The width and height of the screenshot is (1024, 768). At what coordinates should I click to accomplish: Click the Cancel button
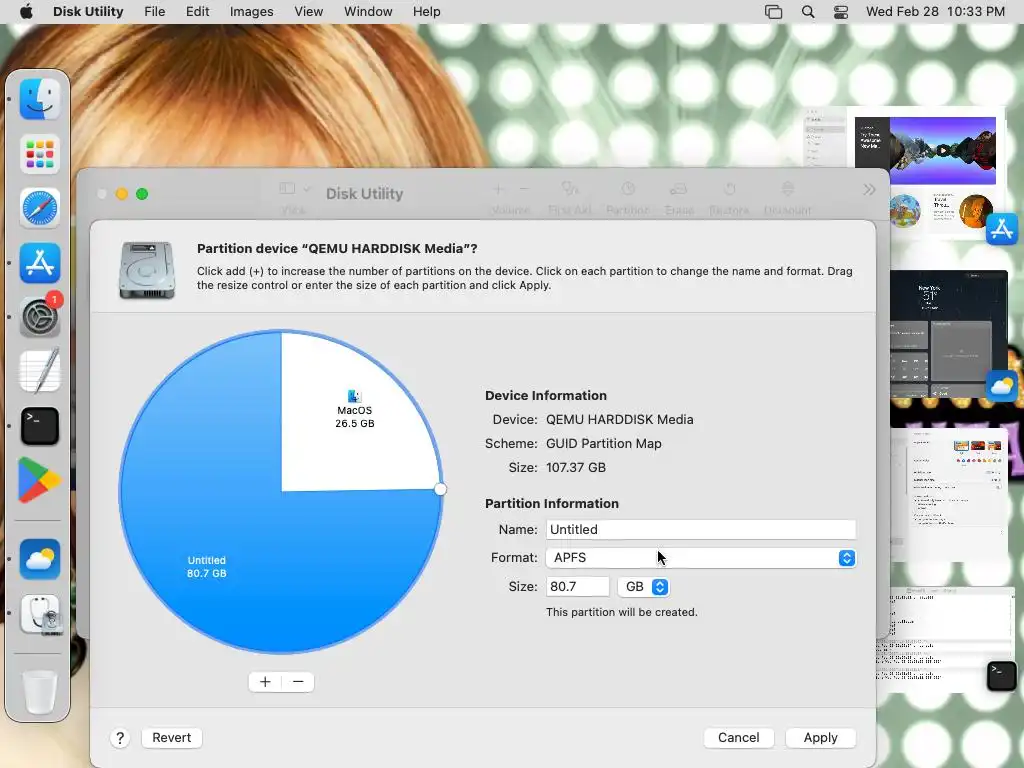pos(739,738)
